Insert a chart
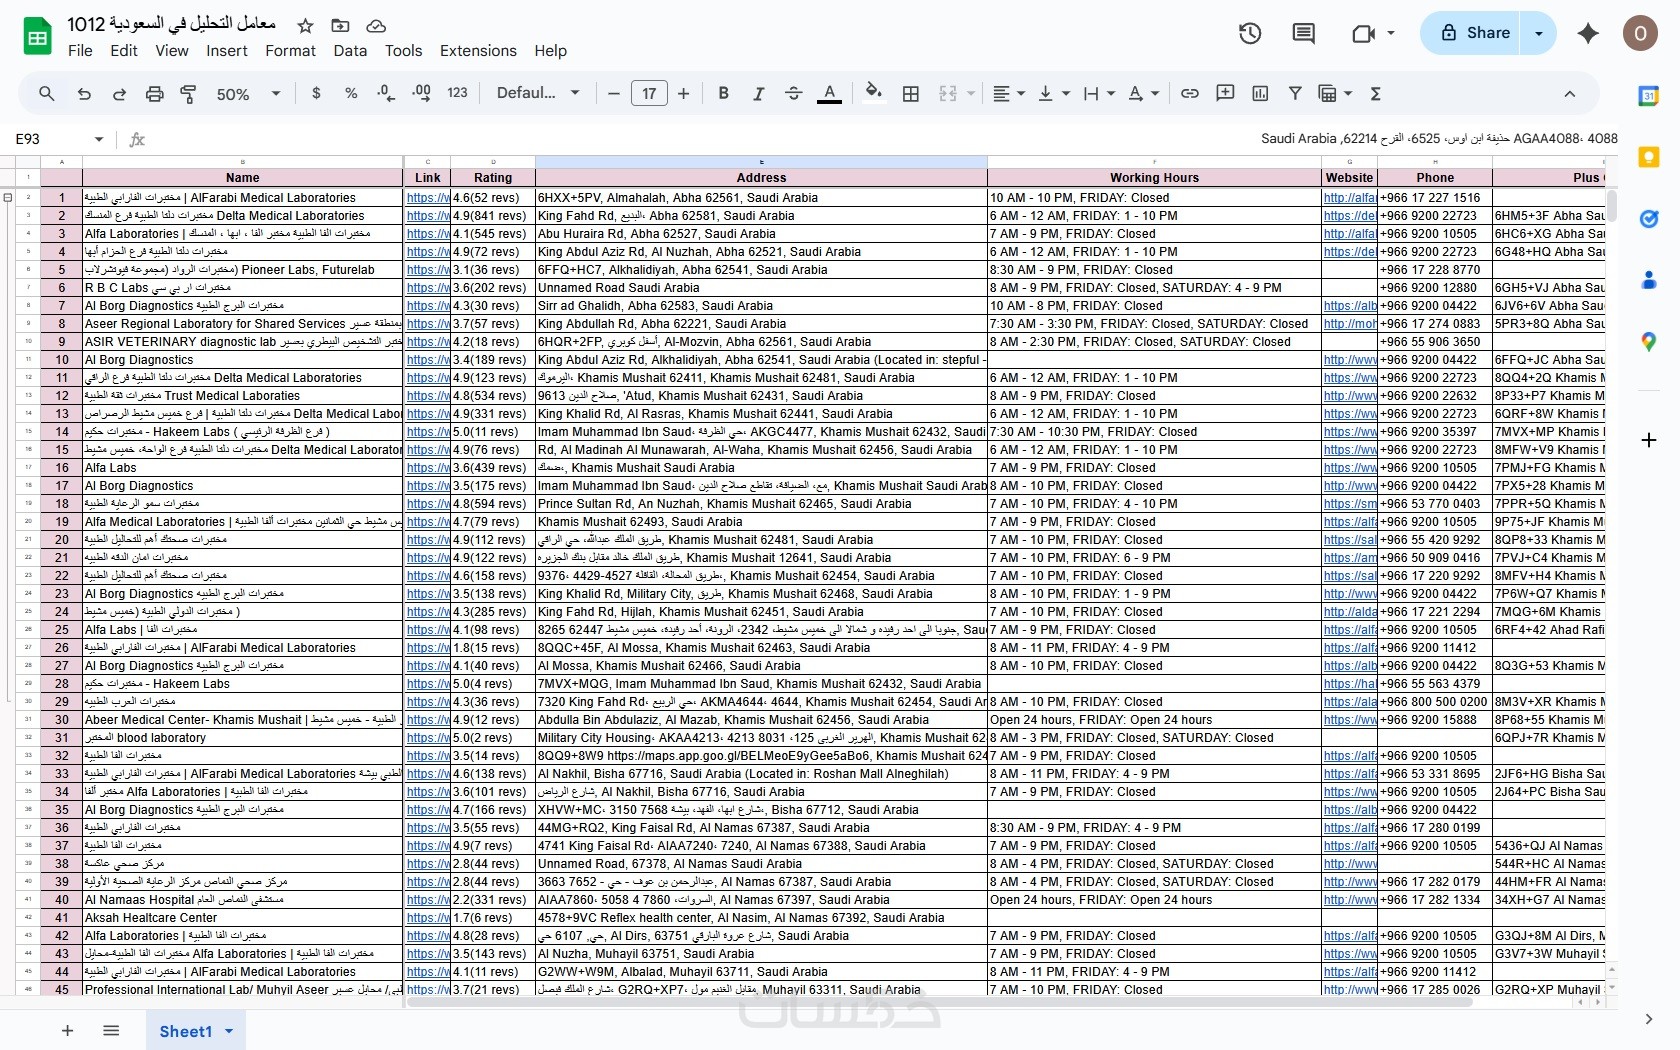1680x1050 pixels. point(1260,93)
